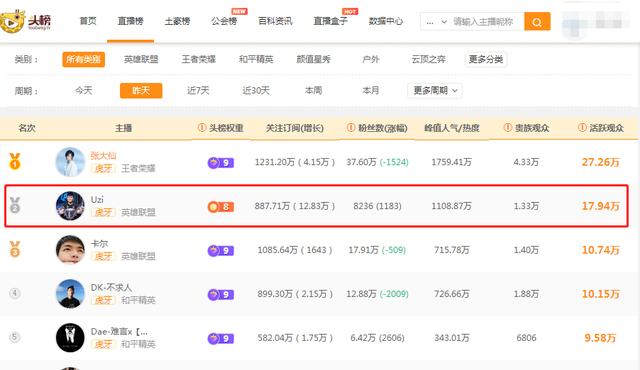Screen dimensions: 640x370
Task: Filter by 英雄联盟 category
Action: (141, 59)
